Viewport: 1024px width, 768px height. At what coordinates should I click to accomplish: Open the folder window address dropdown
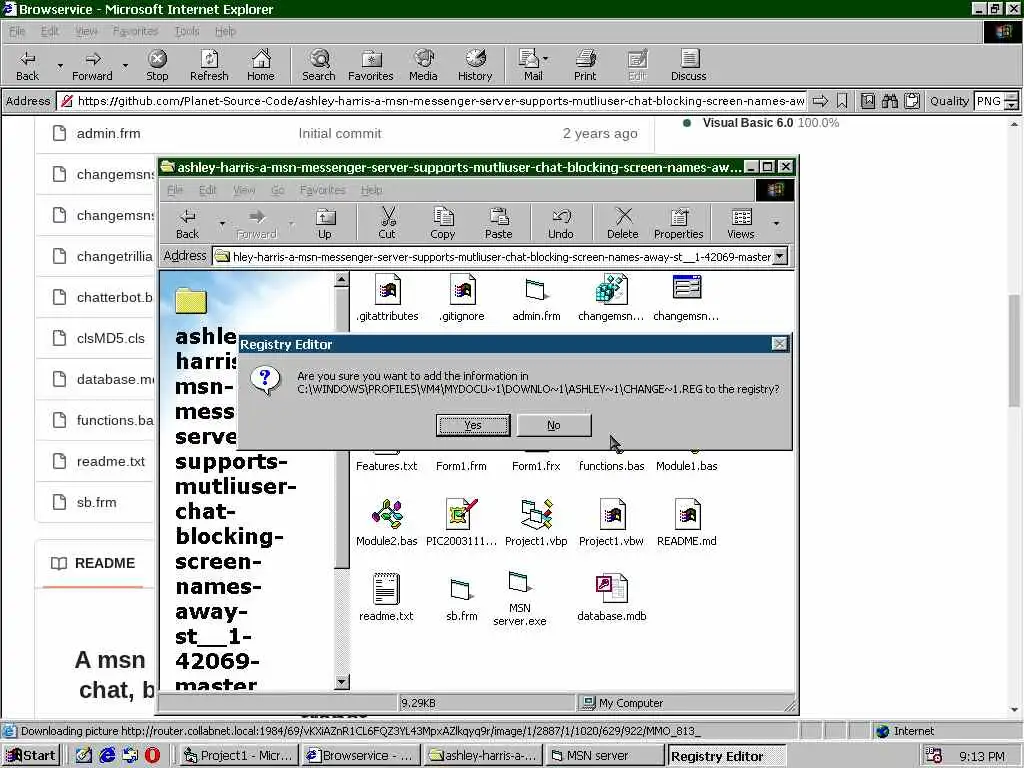coord(780,257)
